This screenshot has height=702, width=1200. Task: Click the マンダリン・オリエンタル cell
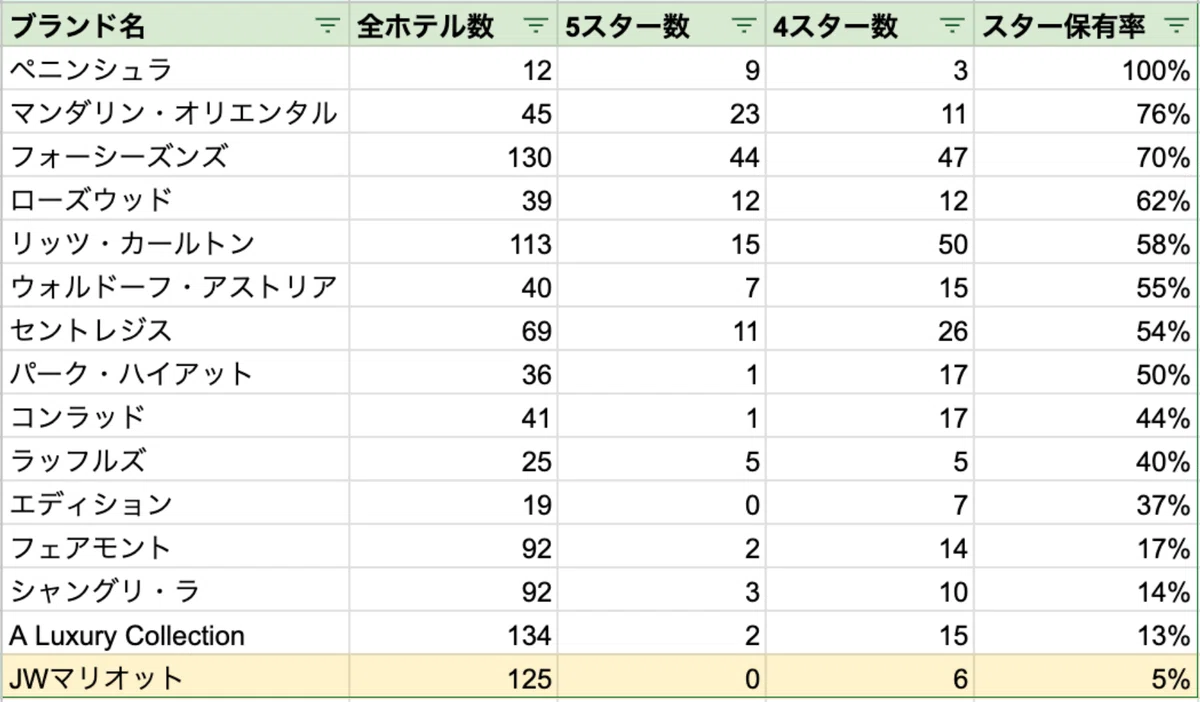pyautogui.click(x=175, y=114)
